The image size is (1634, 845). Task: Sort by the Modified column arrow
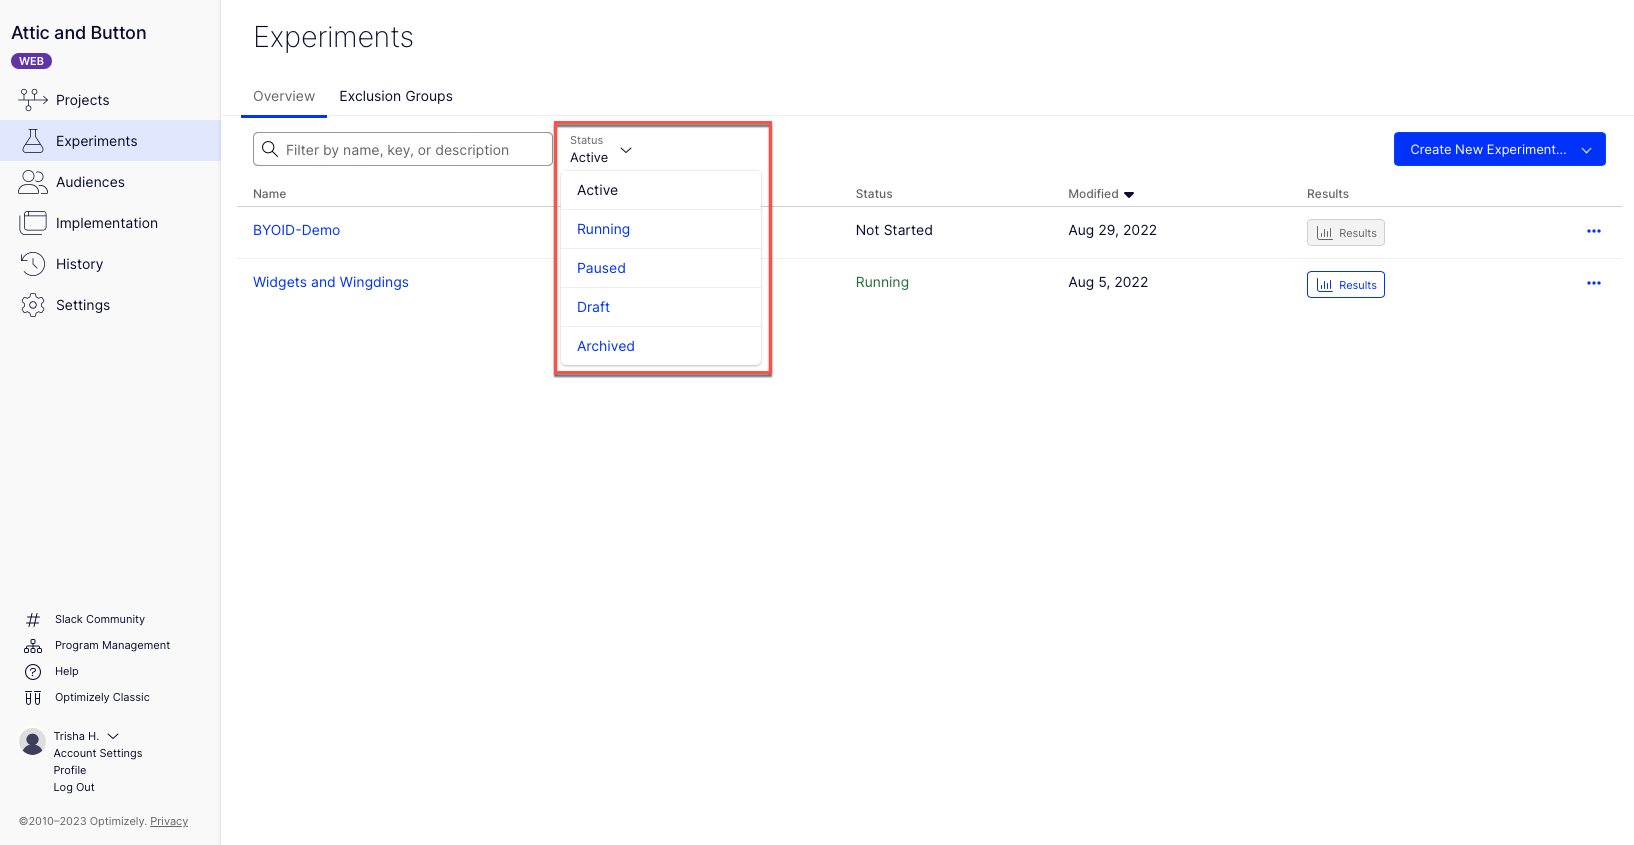click(1129, 195)
